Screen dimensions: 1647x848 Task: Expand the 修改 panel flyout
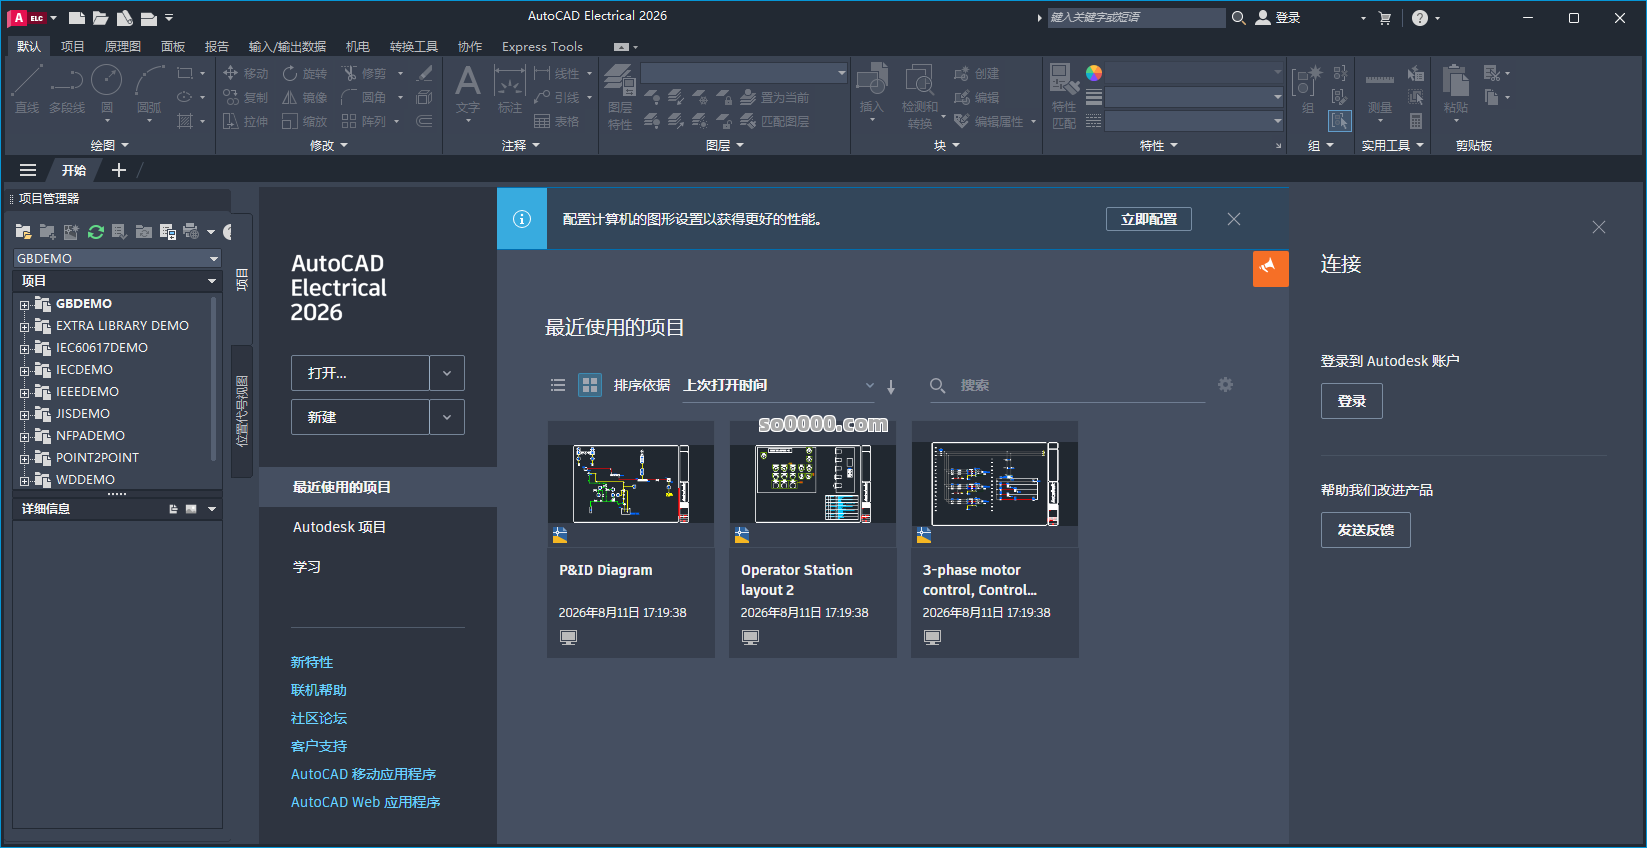tap(329, 146)
